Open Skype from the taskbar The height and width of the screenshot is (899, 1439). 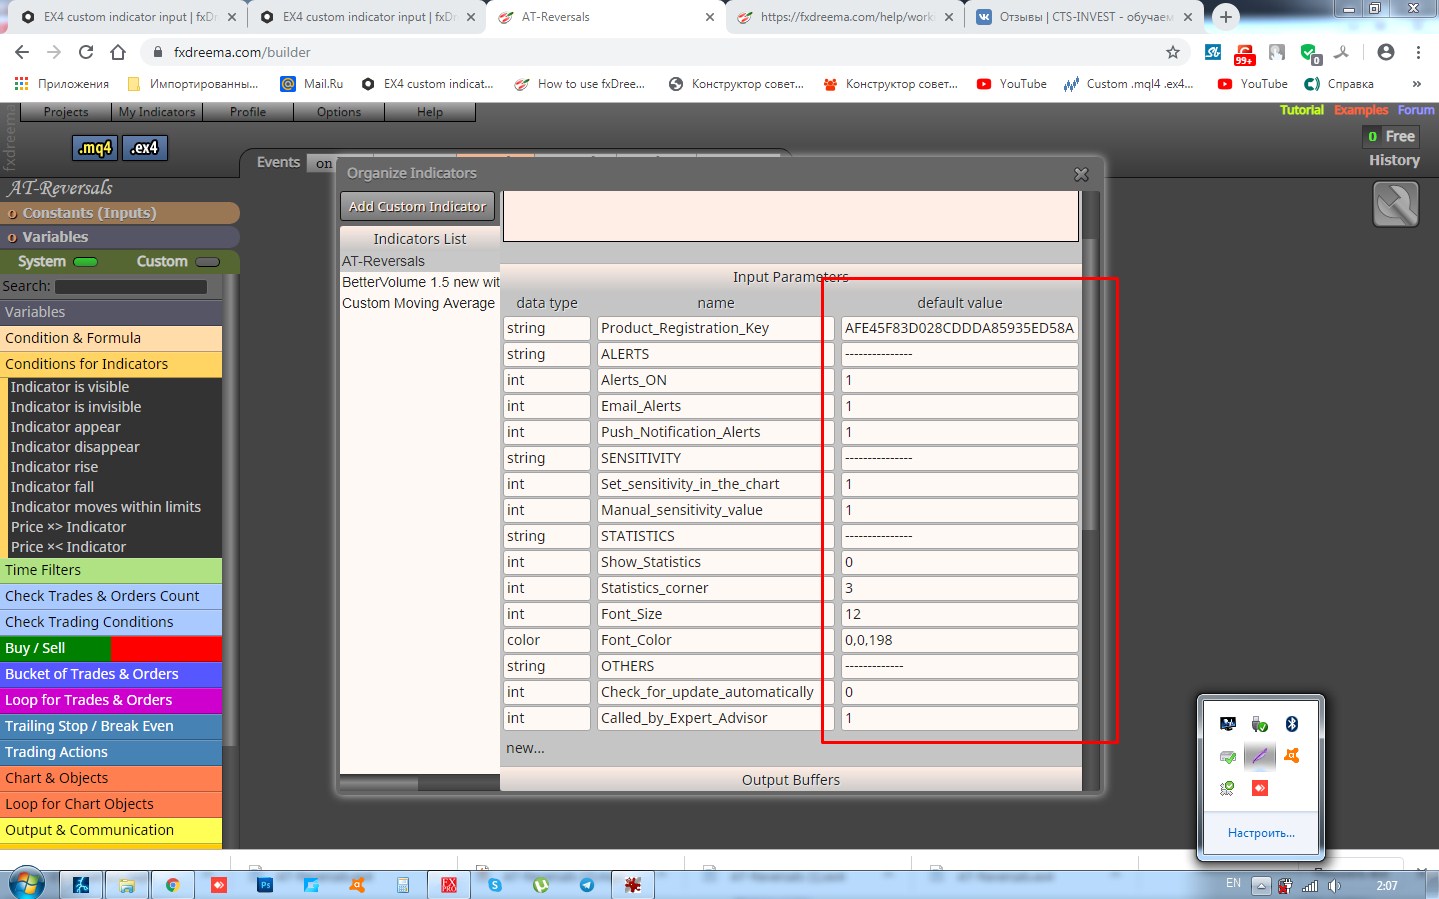(x=495, y=884)
